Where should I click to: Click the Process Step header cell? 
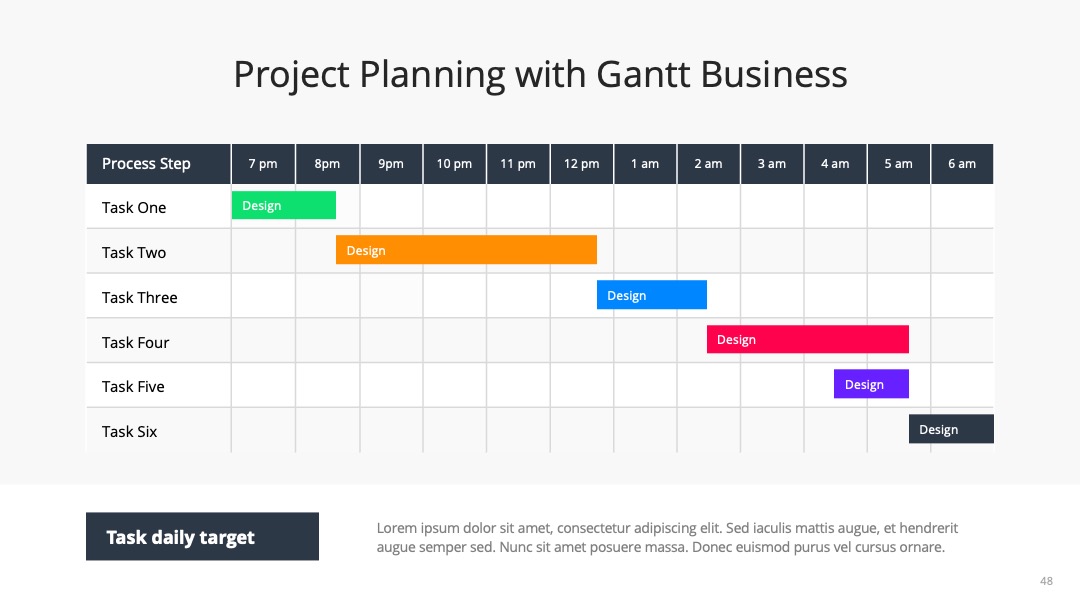[158, 164]
